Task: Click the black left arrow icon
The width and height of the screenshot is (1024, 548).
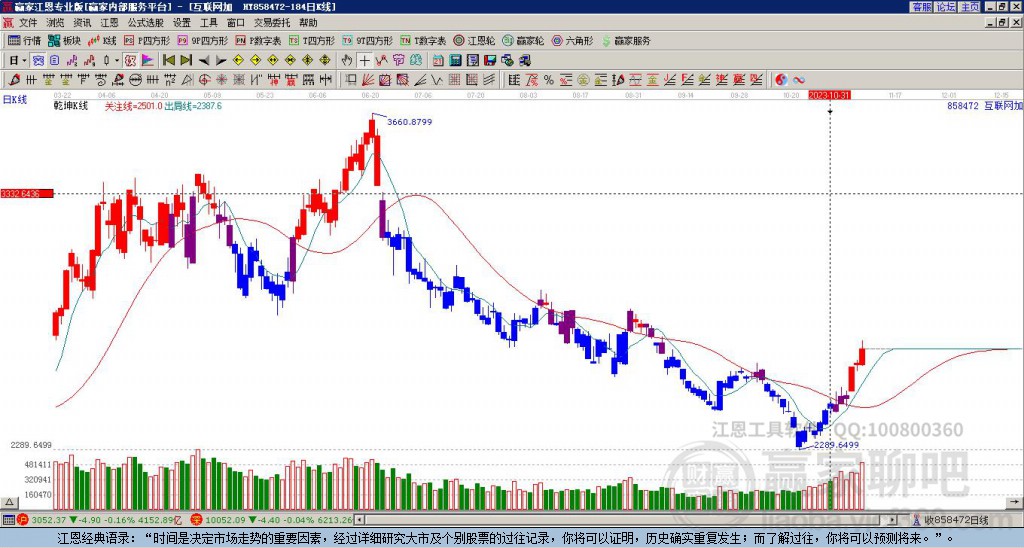Action: click(x=204, y=61)
